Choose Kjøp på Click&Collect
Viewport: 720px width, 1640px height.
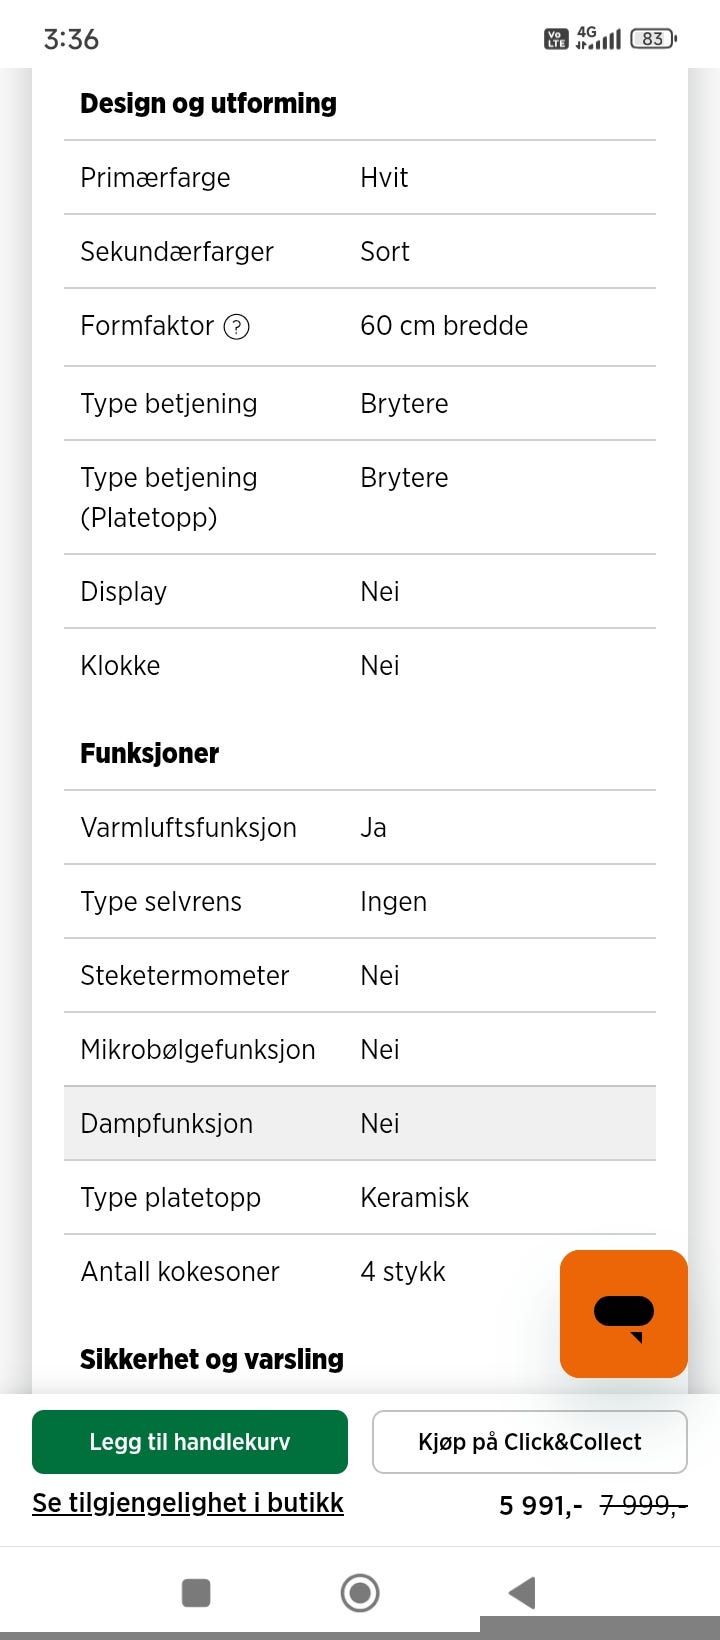[529, 1441]
